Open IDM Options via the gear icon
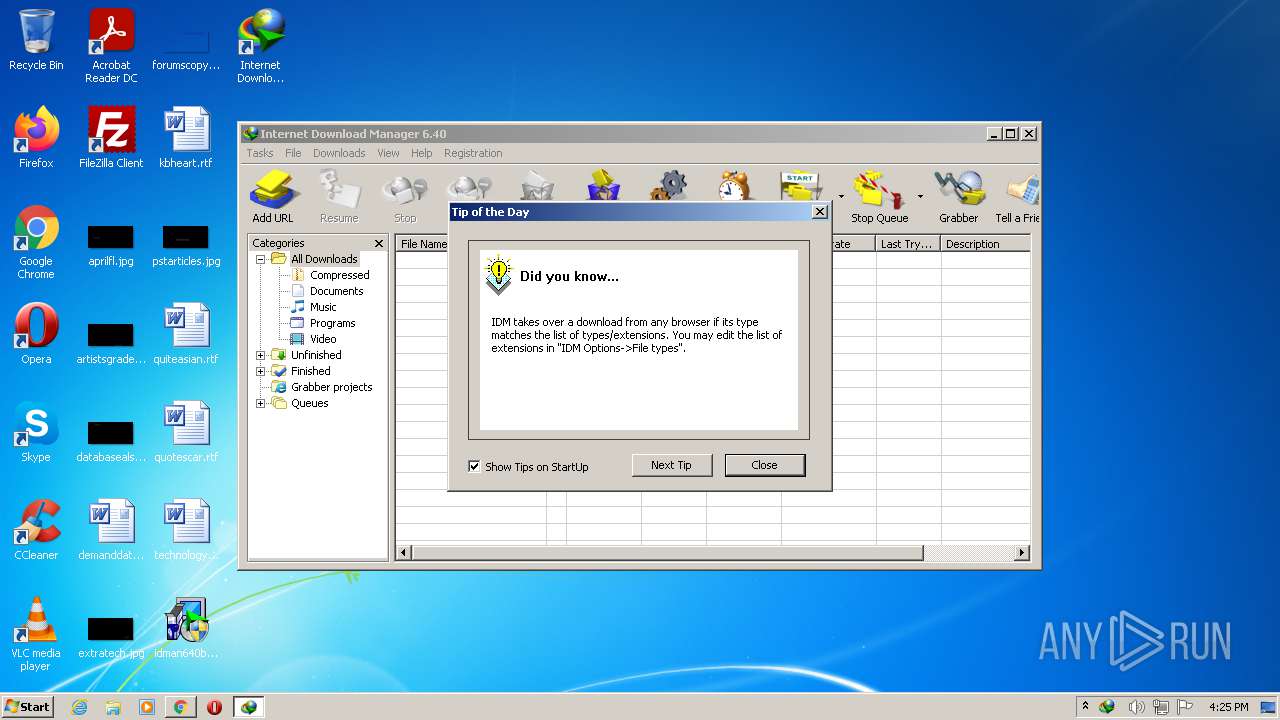Screen dimensions: 1280x720 tap(669, 187)
